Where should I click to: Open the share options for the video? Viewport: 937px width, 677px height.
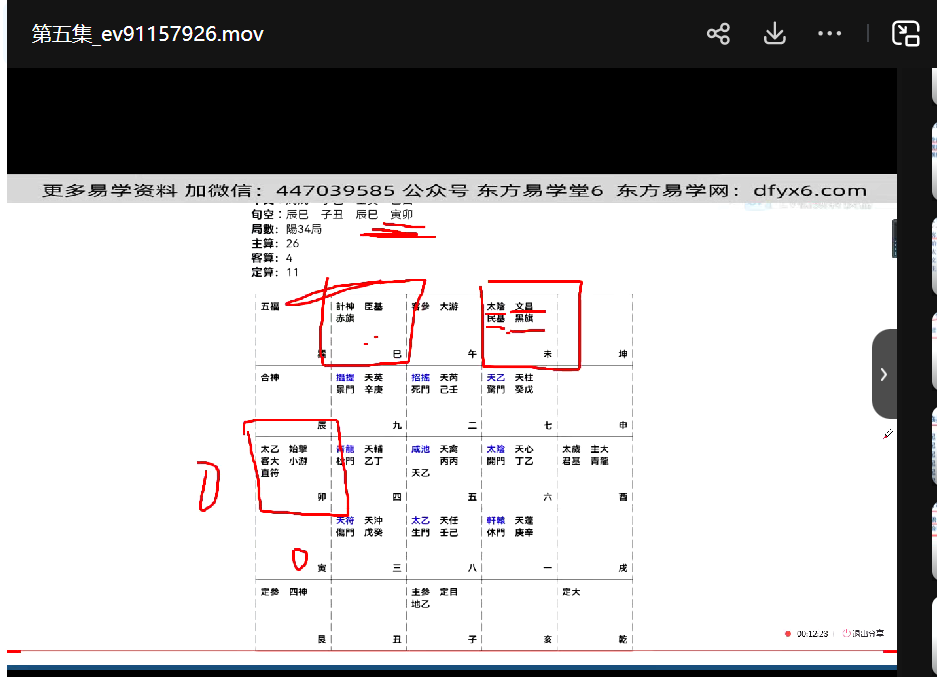(x=718, y=33)
